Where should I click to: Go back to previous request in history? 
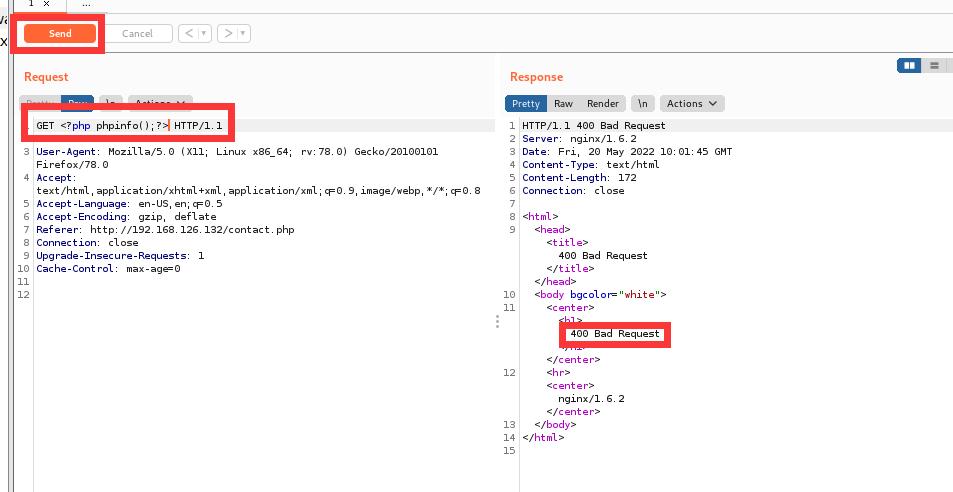pos(189,34)
